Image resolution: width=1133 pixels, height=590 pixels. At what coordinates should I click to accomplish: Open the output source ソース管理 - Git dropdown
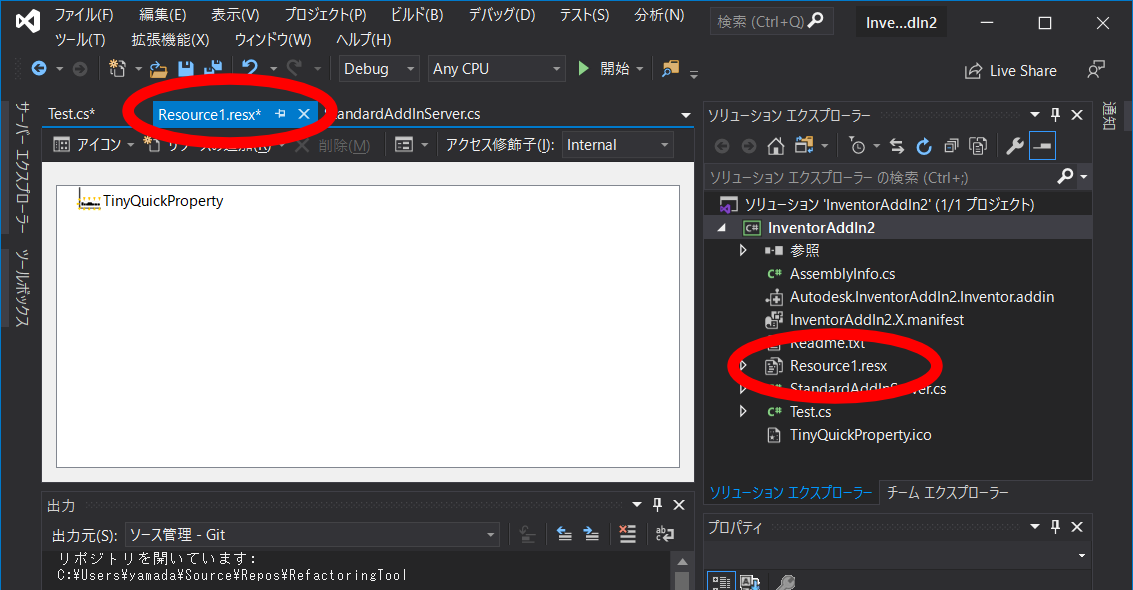(x=312, y=534)
